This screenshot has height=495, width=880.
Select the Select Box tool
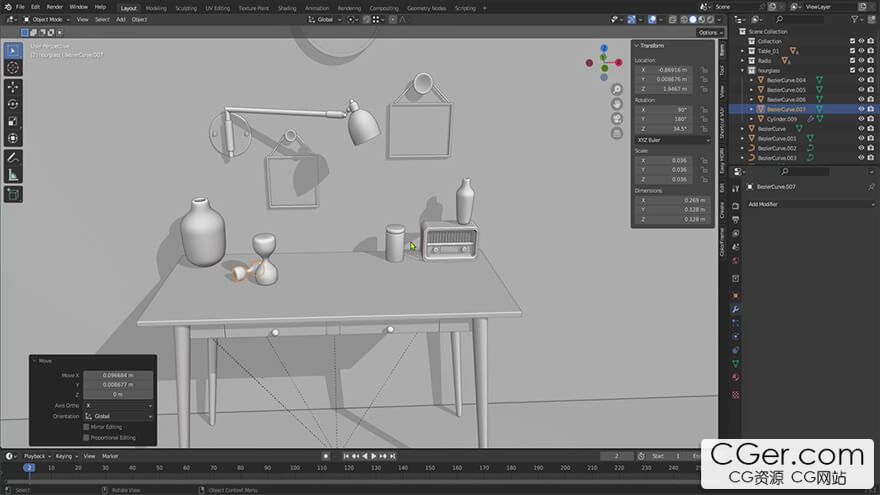13,51
